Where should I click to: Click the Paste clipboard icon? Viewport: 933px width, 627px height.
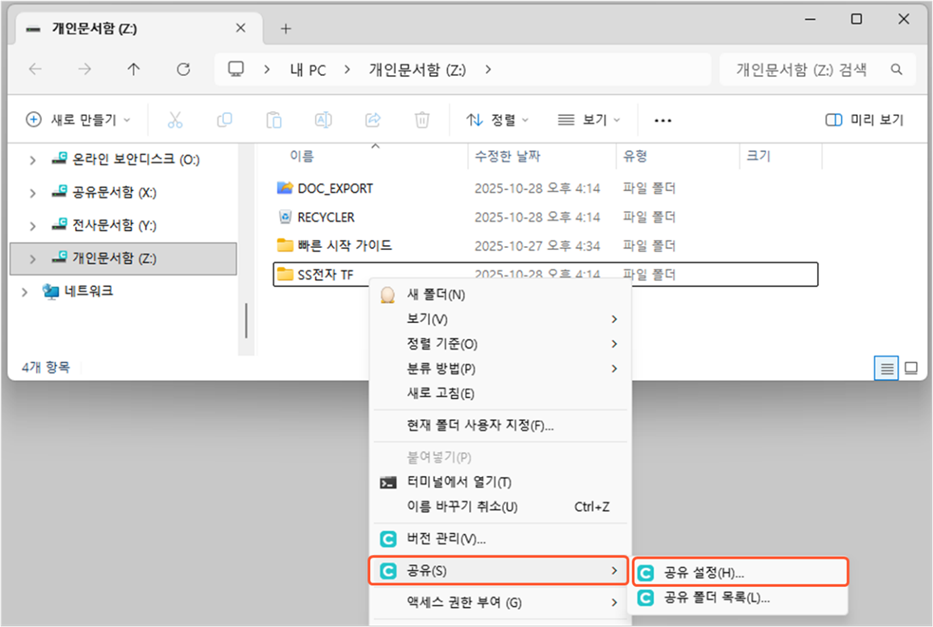click(x=274, y=120)
